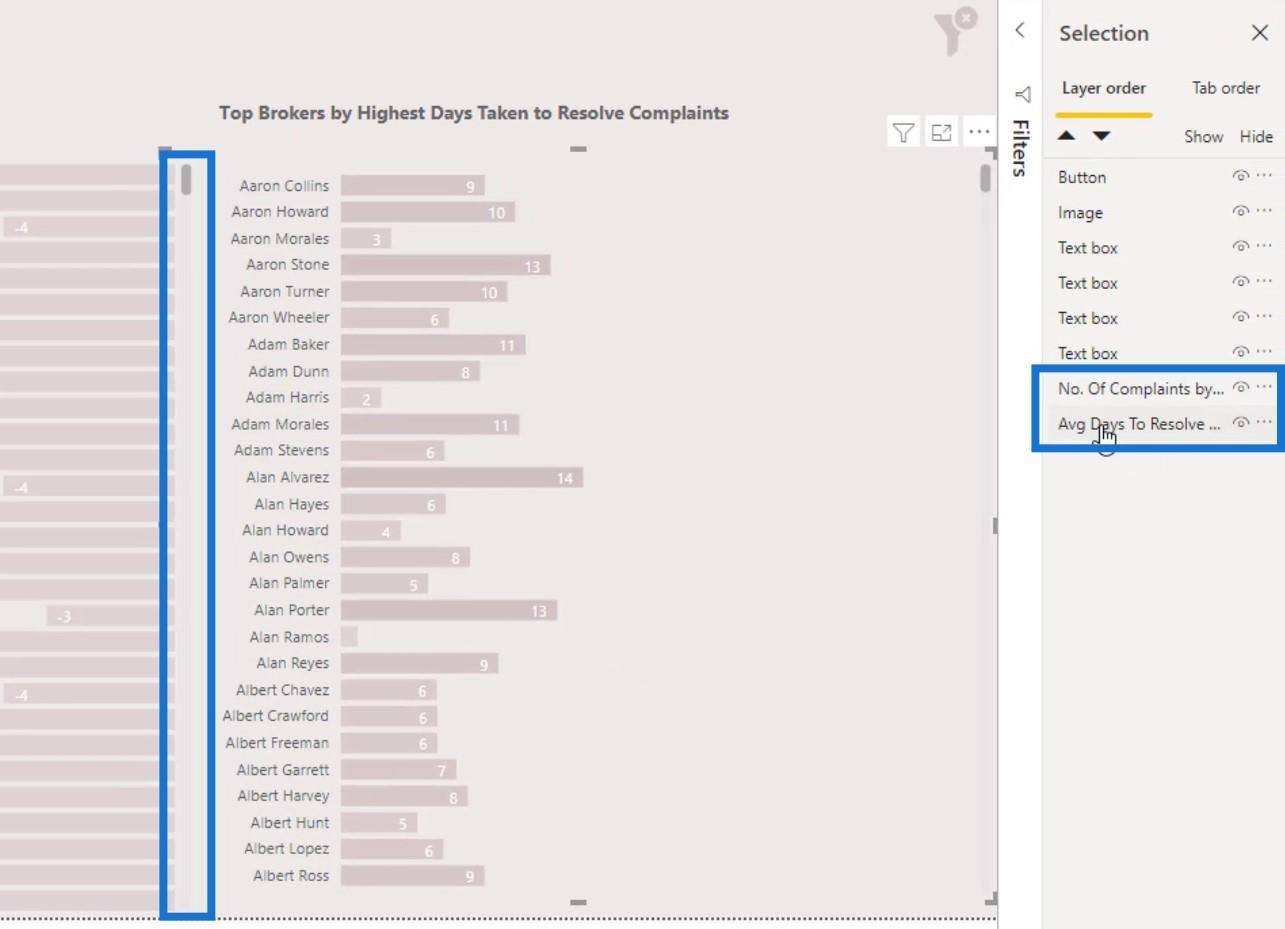Select the Avg Days To Resolve layer
The height and width of the screenshot is (929, 1285).
coord(1139,424)
